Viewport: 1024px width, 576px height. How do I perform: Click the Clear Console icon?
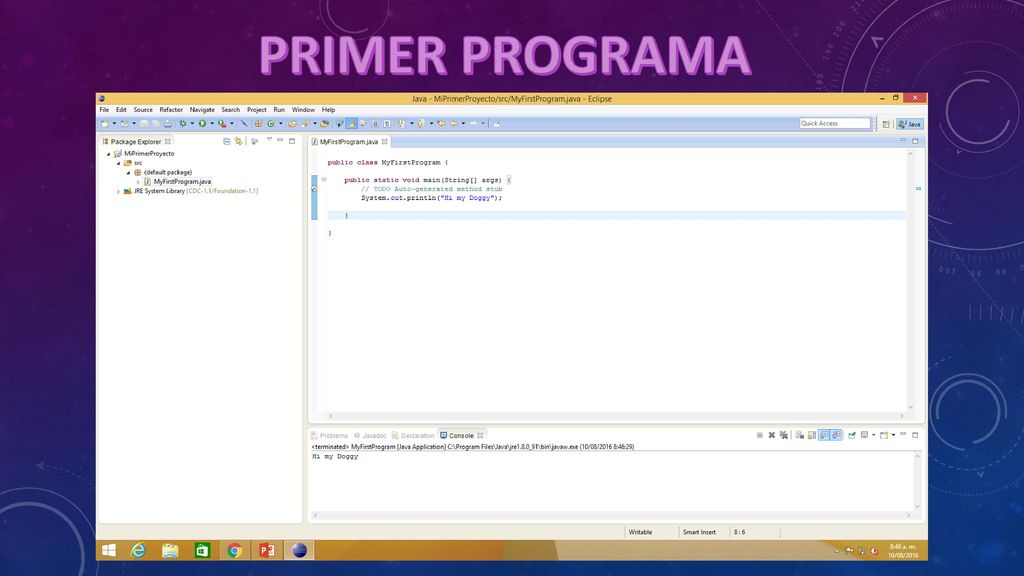(800, 435)
